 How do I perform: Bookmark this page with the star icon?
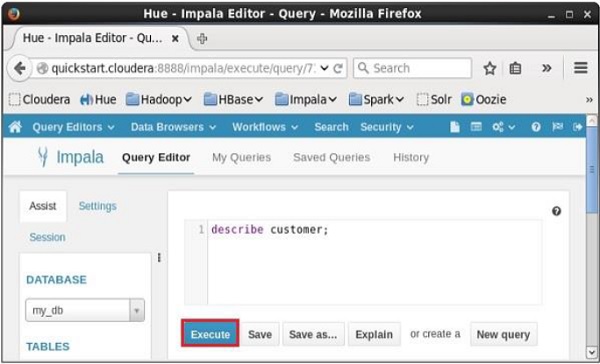point(489,69)
